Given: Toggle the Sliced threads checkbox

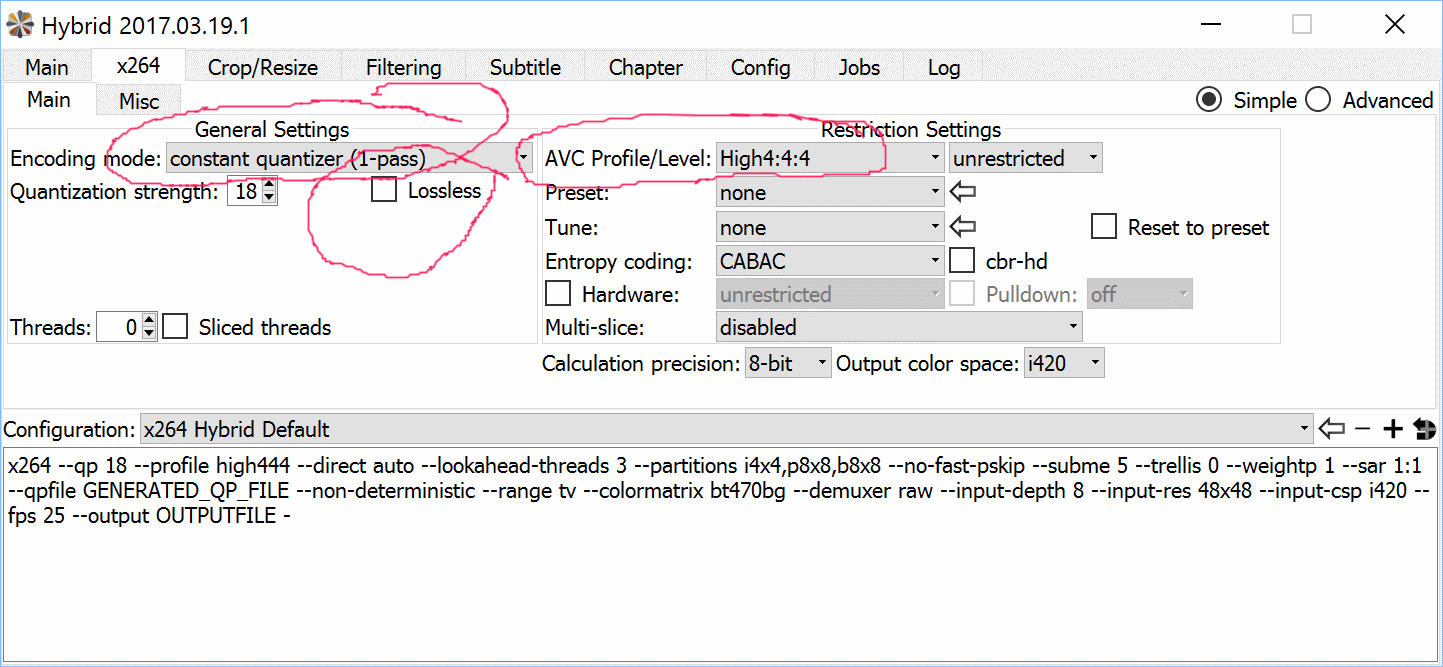Looking at the screenshot, I should pyautogui.click(x=175, y=327).
